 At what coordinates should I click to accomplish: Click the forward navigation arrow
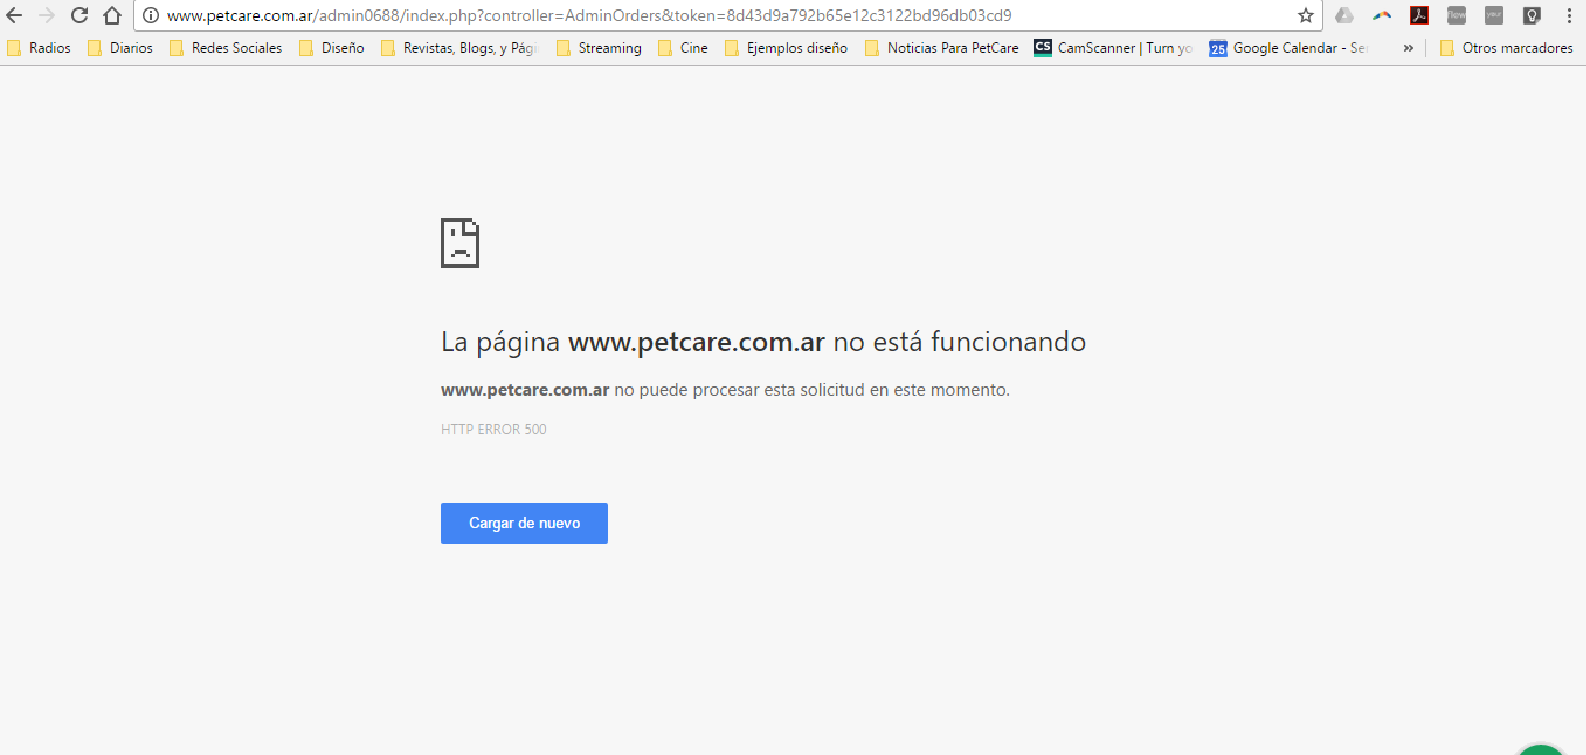click(x=47, y=15)
